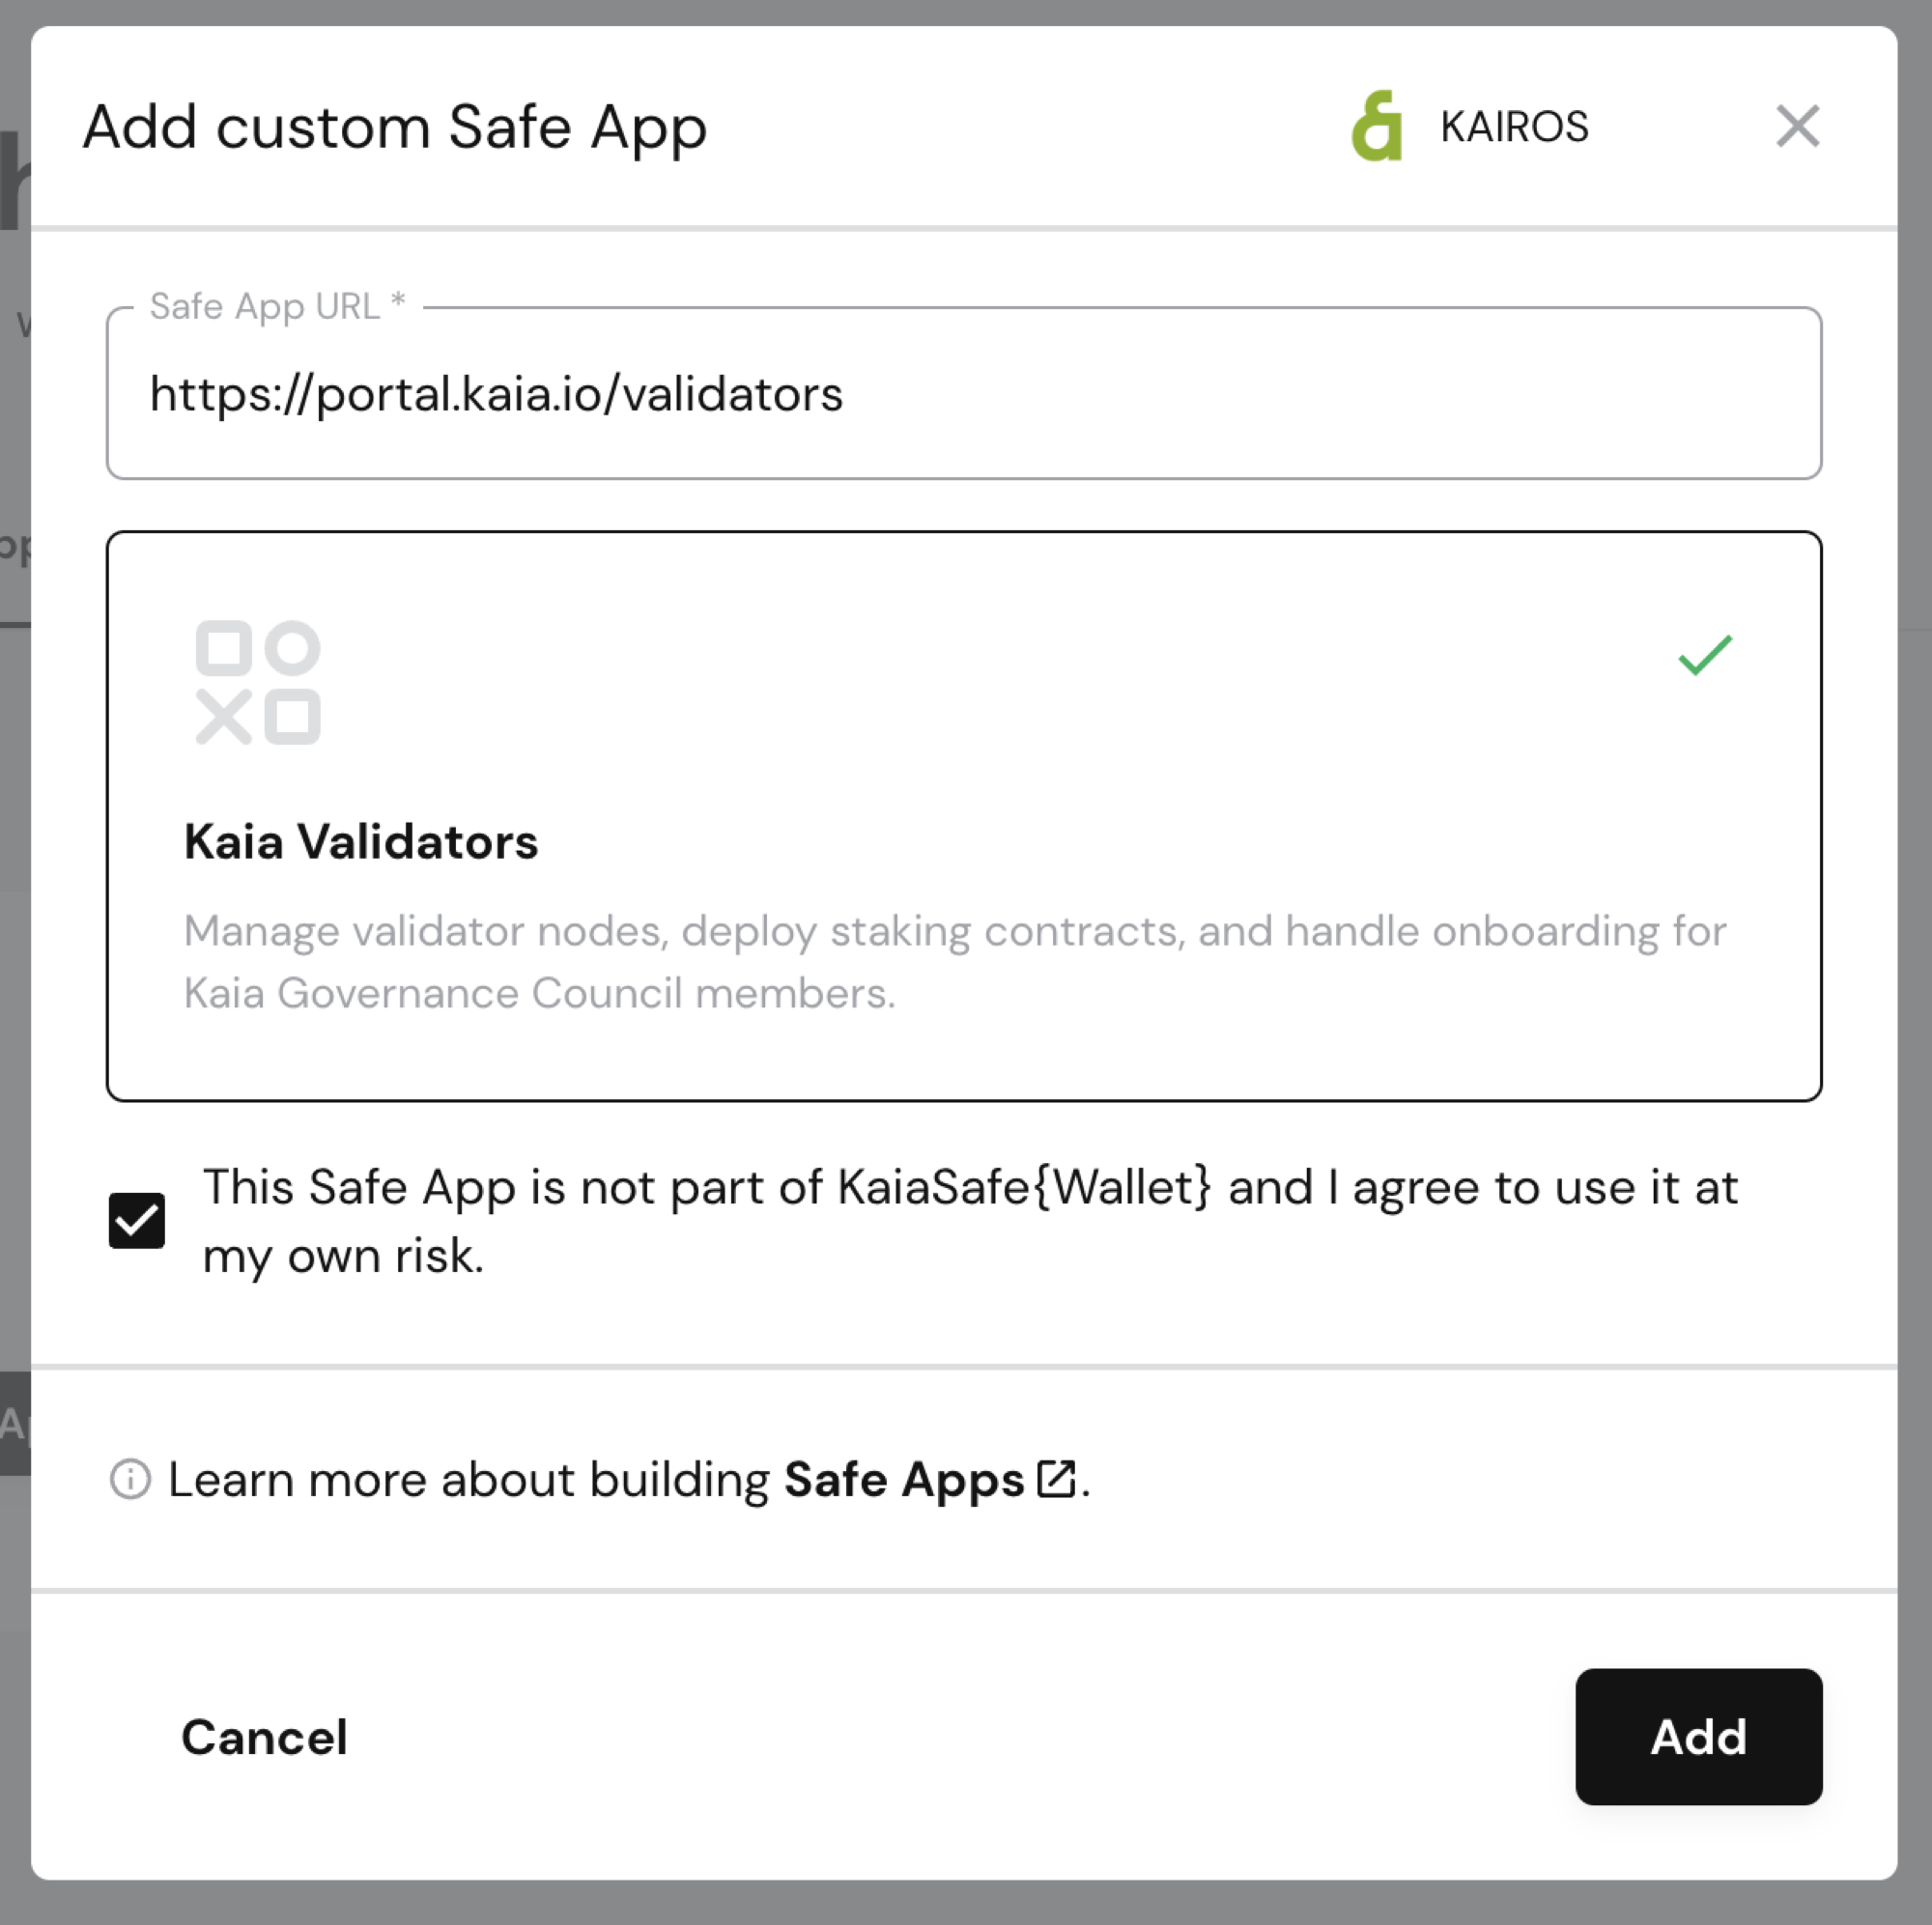Screen dimensions: 1932x1925
Task: Click the "not part of KaiaSafe{Wallet}" disclaimer text
Action: (970, 1188)
